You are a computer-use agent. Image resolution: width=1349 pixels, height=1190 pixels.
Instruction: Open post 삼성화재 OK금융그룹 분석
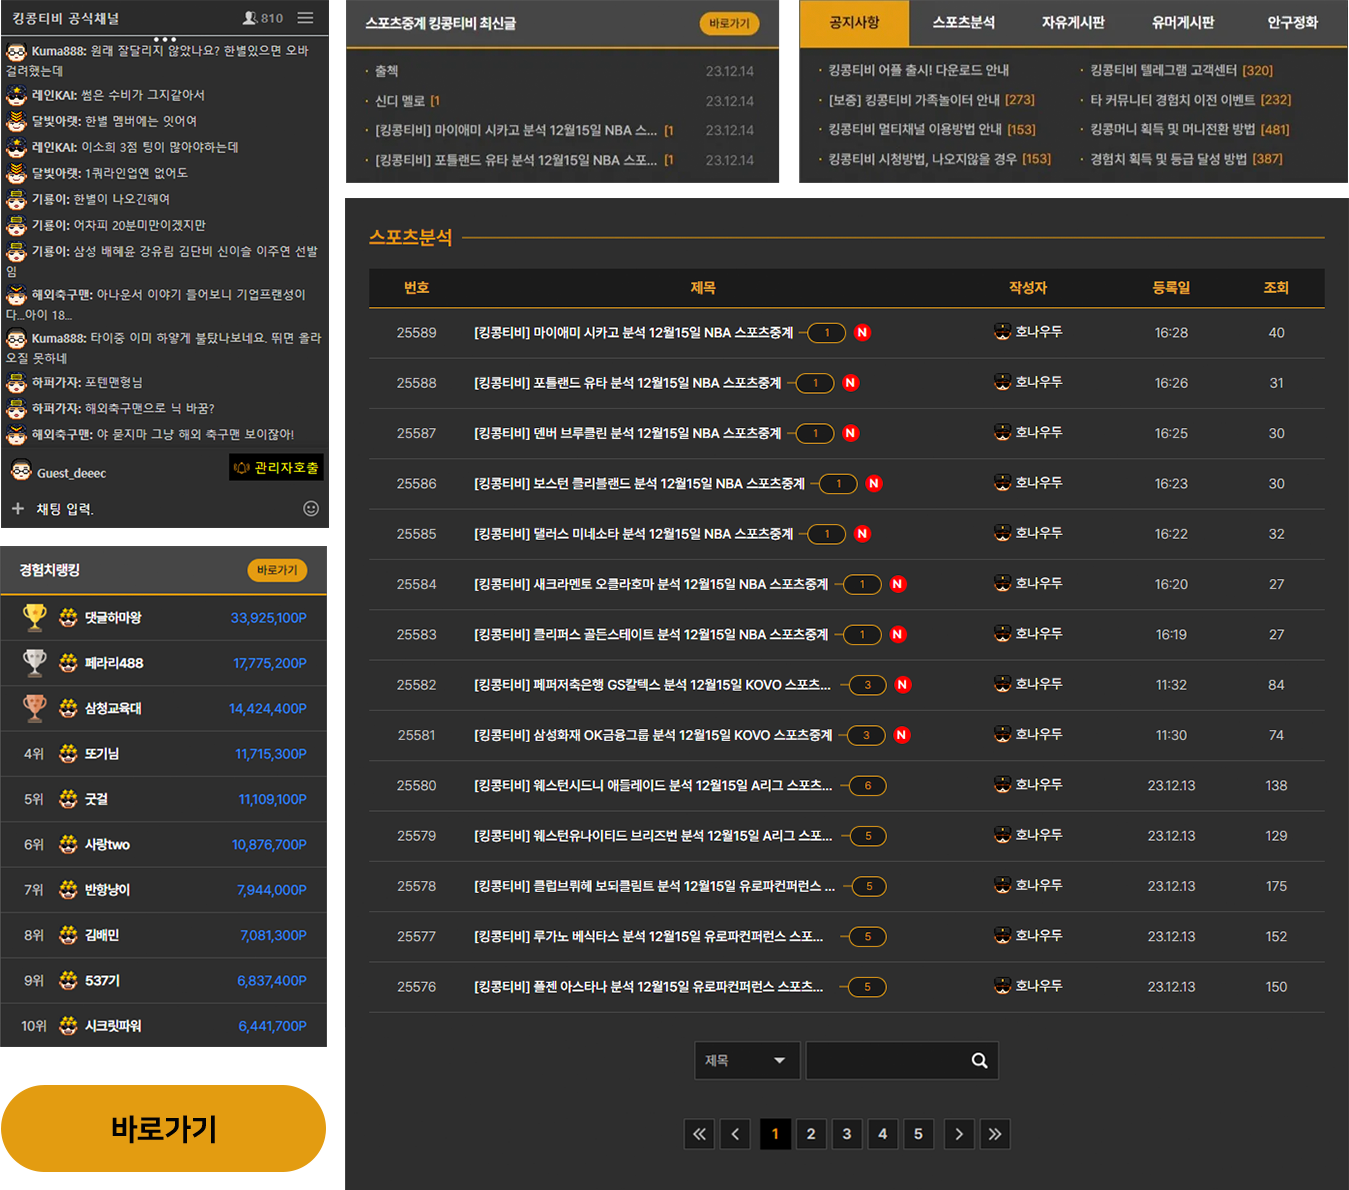[653, 735]
